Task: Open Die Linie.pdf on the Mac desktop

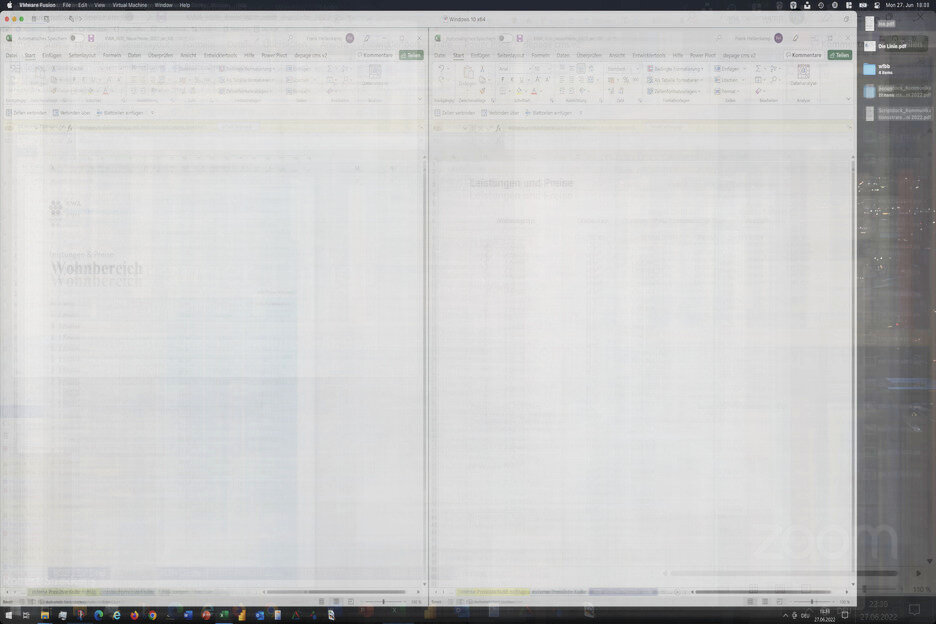Action: click(886, 46)
